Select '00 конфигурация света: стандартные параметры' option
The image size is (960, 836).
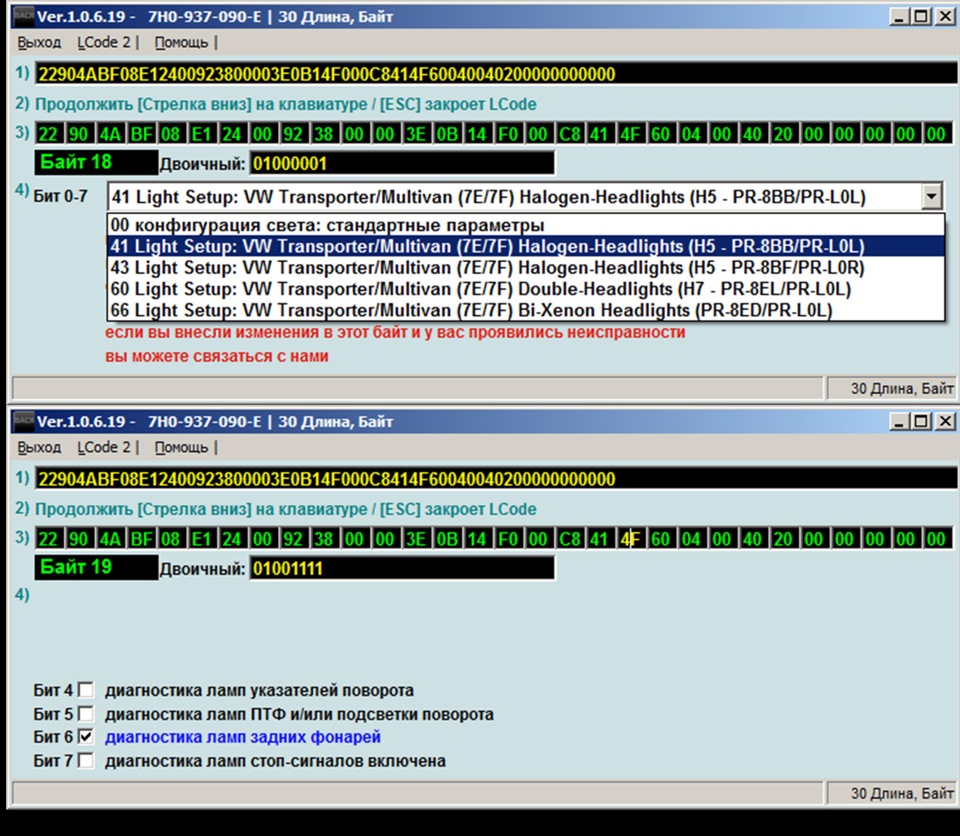click(525, 225)
